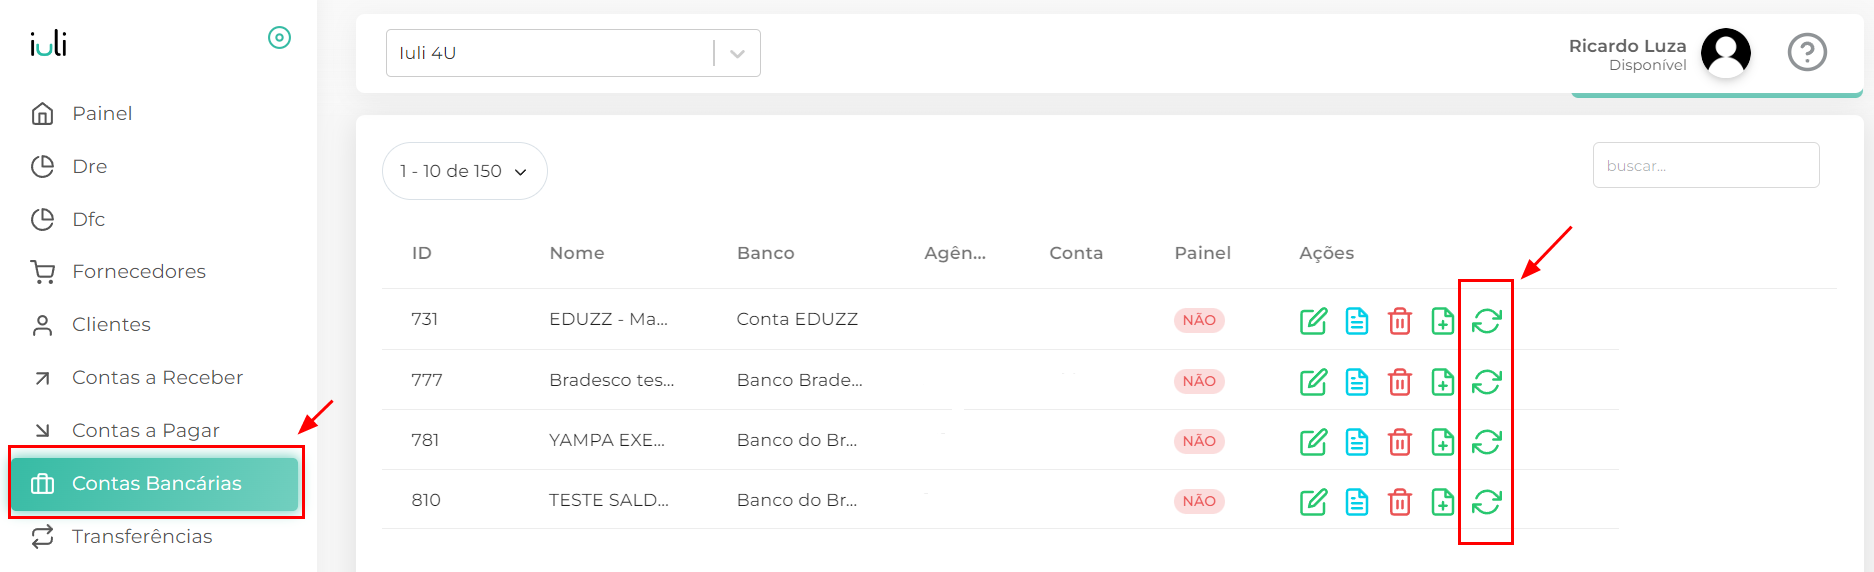This screenshot has height=572, width=1874.
Task: Click the iuli logo
Action: pyautogui.click(x=48, y=43)
